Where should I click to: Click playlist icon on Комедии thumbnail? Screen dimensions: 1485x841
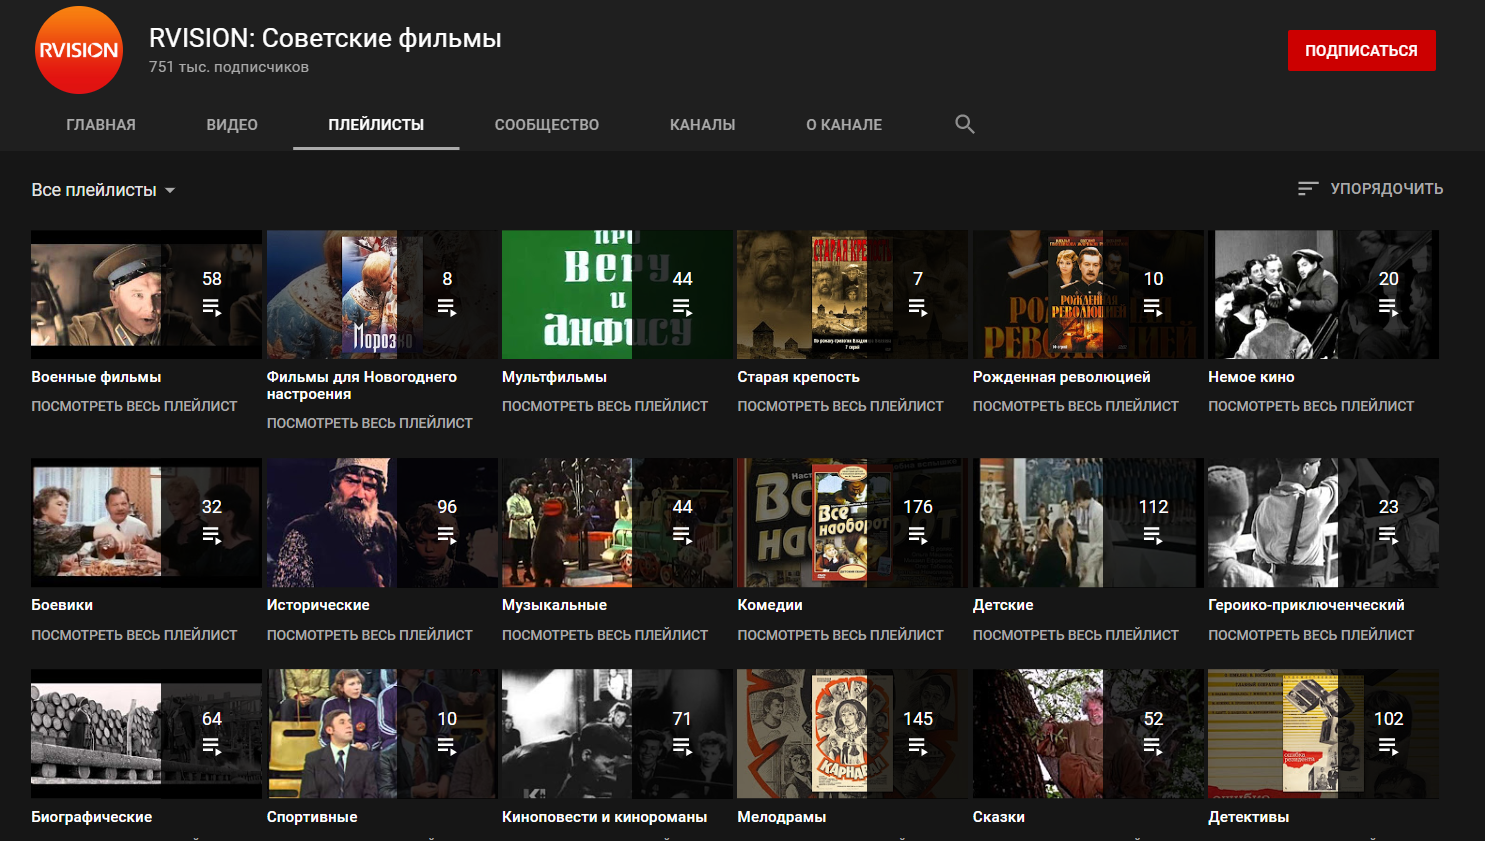917,535
